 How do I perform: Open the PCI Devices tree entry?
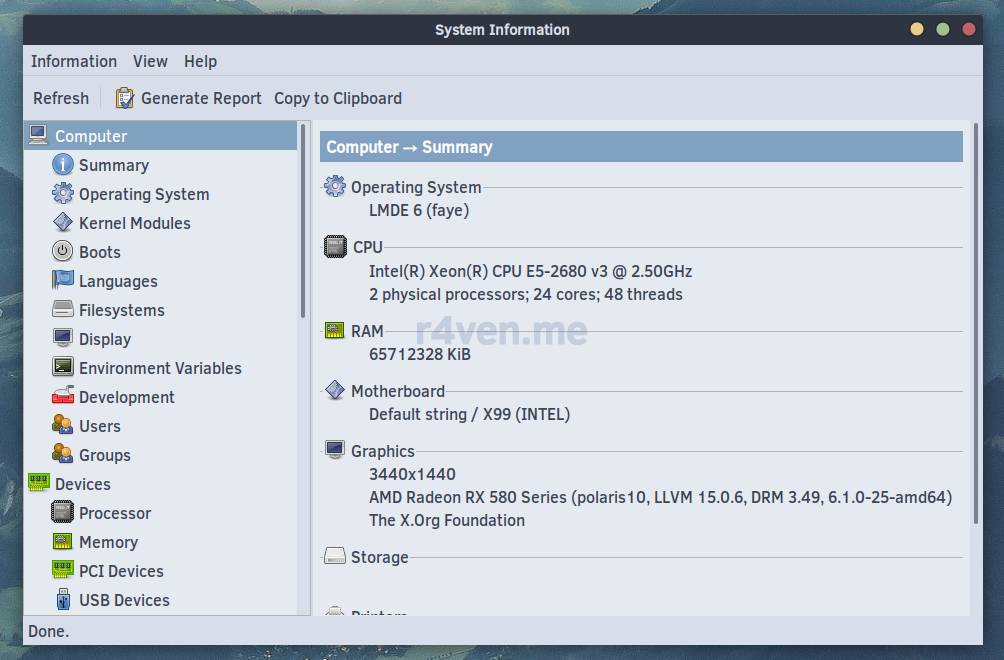point(121,571)
